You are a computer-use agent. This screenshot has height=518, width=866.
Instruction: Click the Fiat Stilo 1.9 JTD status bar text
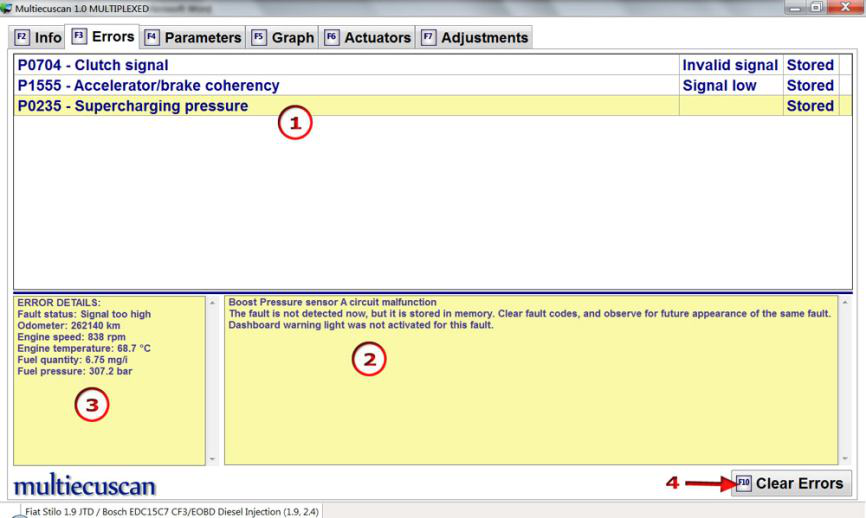pos(172,511)
